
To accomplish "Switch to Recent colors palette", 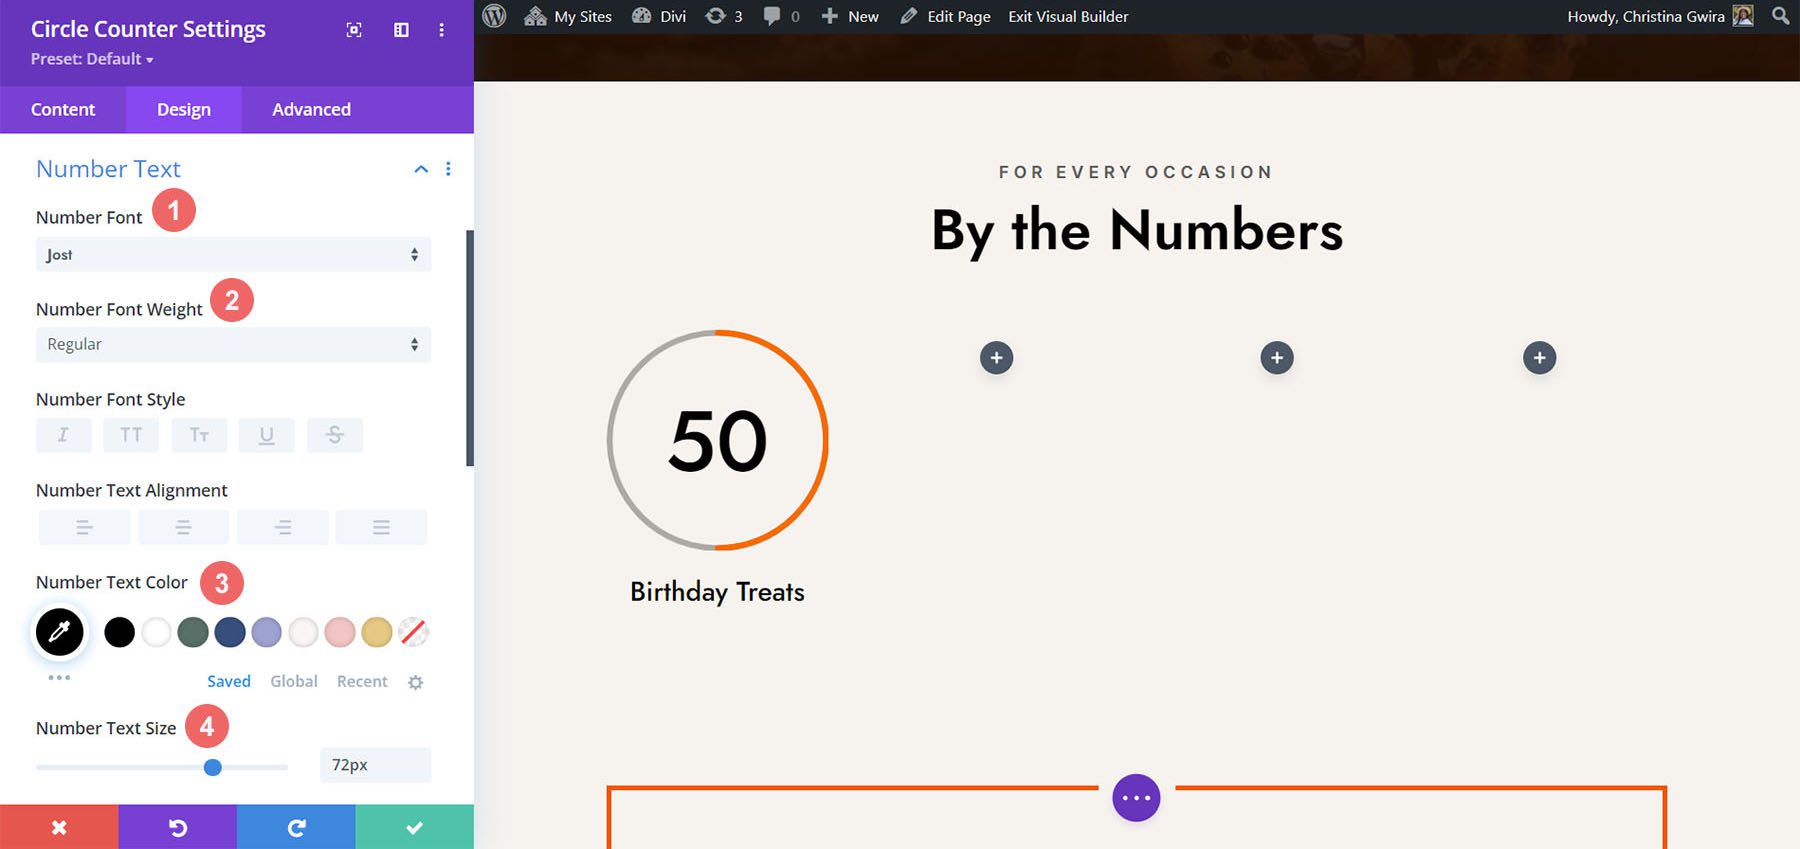I will pos(362,681).
